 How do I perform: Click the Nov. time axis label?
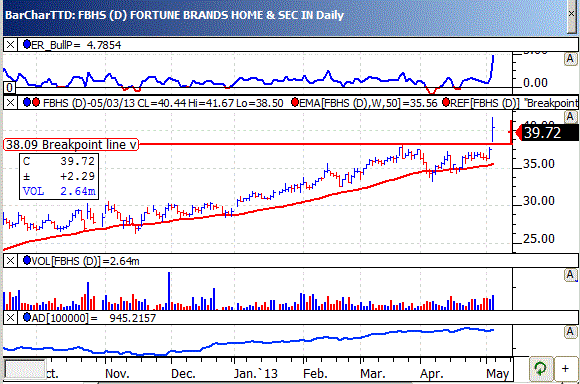[117, 374]
